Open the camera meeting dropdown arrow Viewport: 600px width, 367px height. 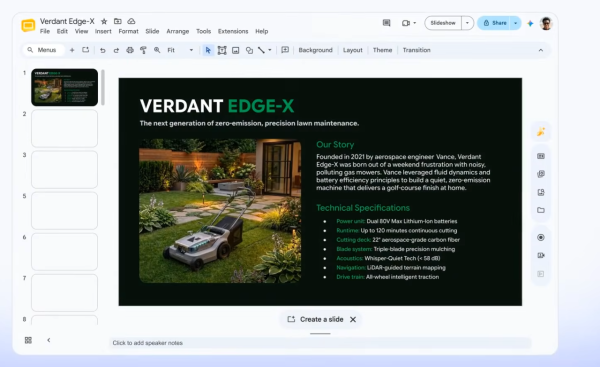[414, 23]
